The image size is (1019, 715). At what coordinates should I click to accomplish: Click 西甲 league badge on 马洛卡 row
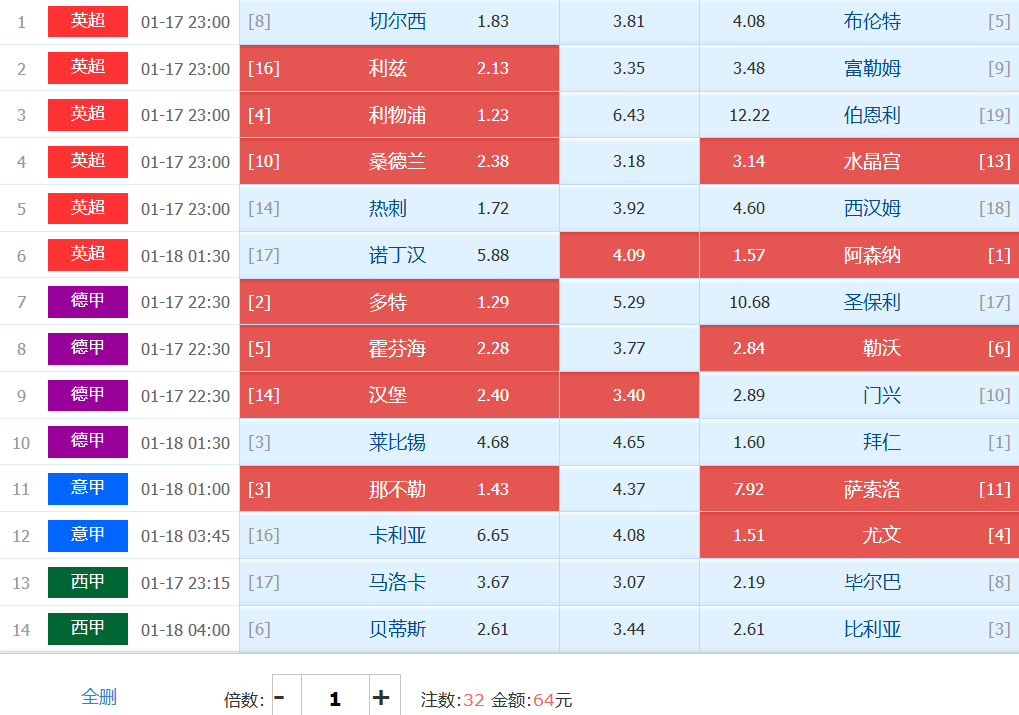point(88,582)
